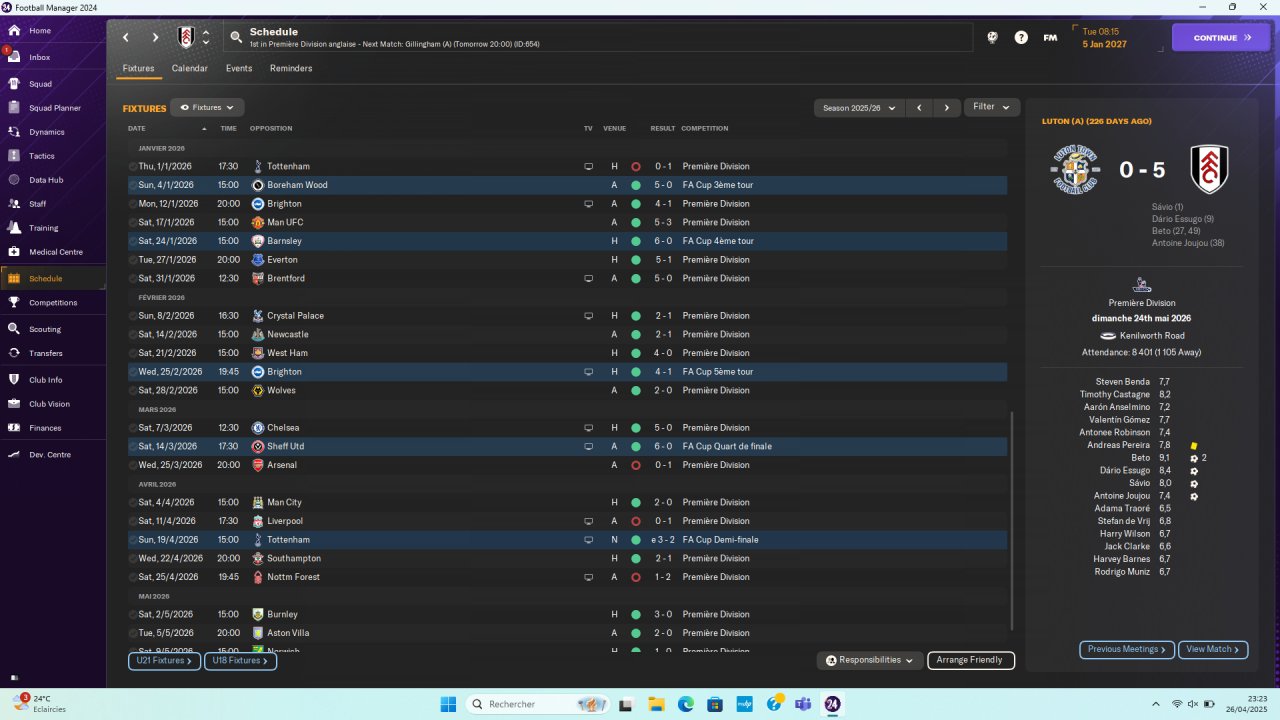Click the Competitions trophy icon
The width and height of the screenshot is (1280, 720).
[14, 302]
